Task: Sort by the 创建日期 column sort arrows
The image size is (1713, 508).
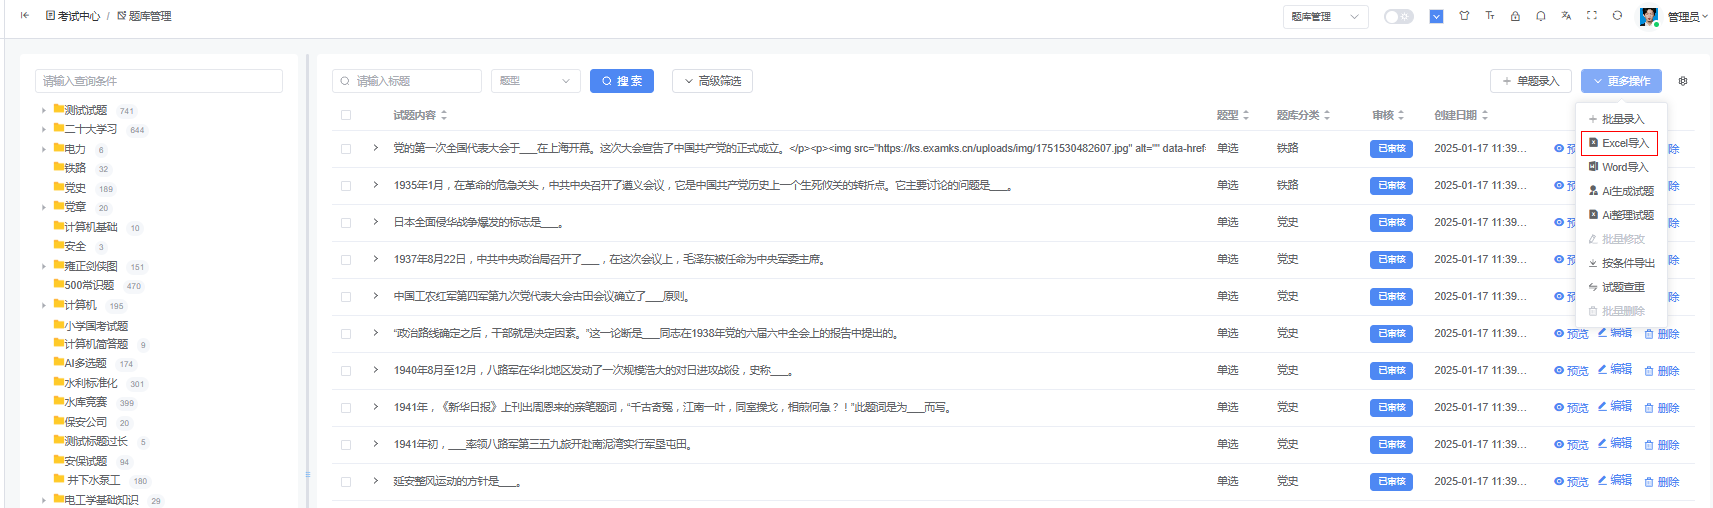Action: (1485, 115)
